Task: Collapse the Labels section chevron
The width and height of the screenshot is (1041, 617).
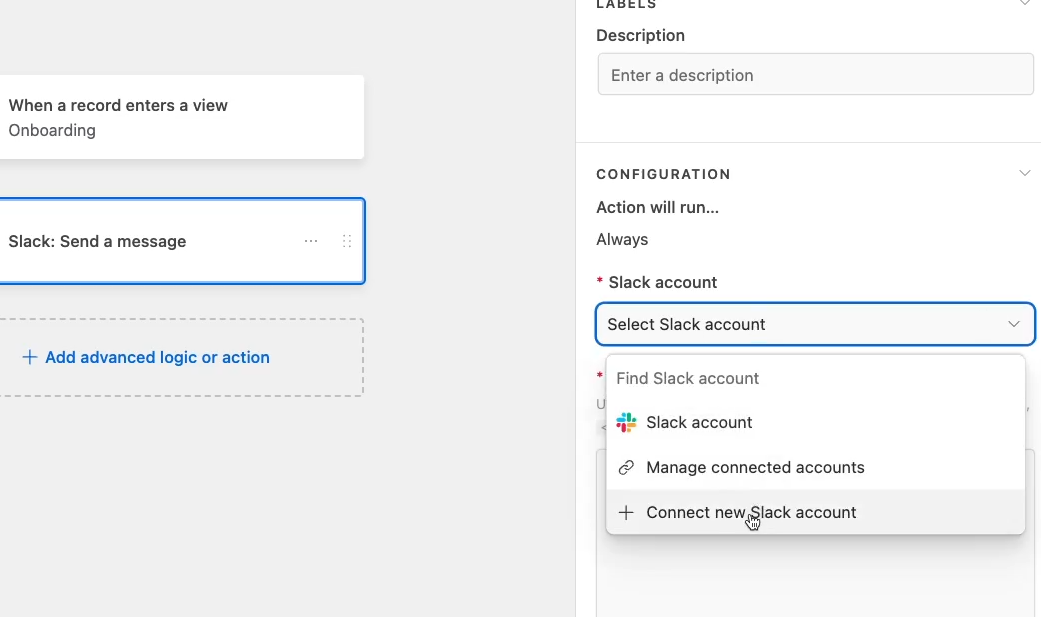Action: 1024,3
